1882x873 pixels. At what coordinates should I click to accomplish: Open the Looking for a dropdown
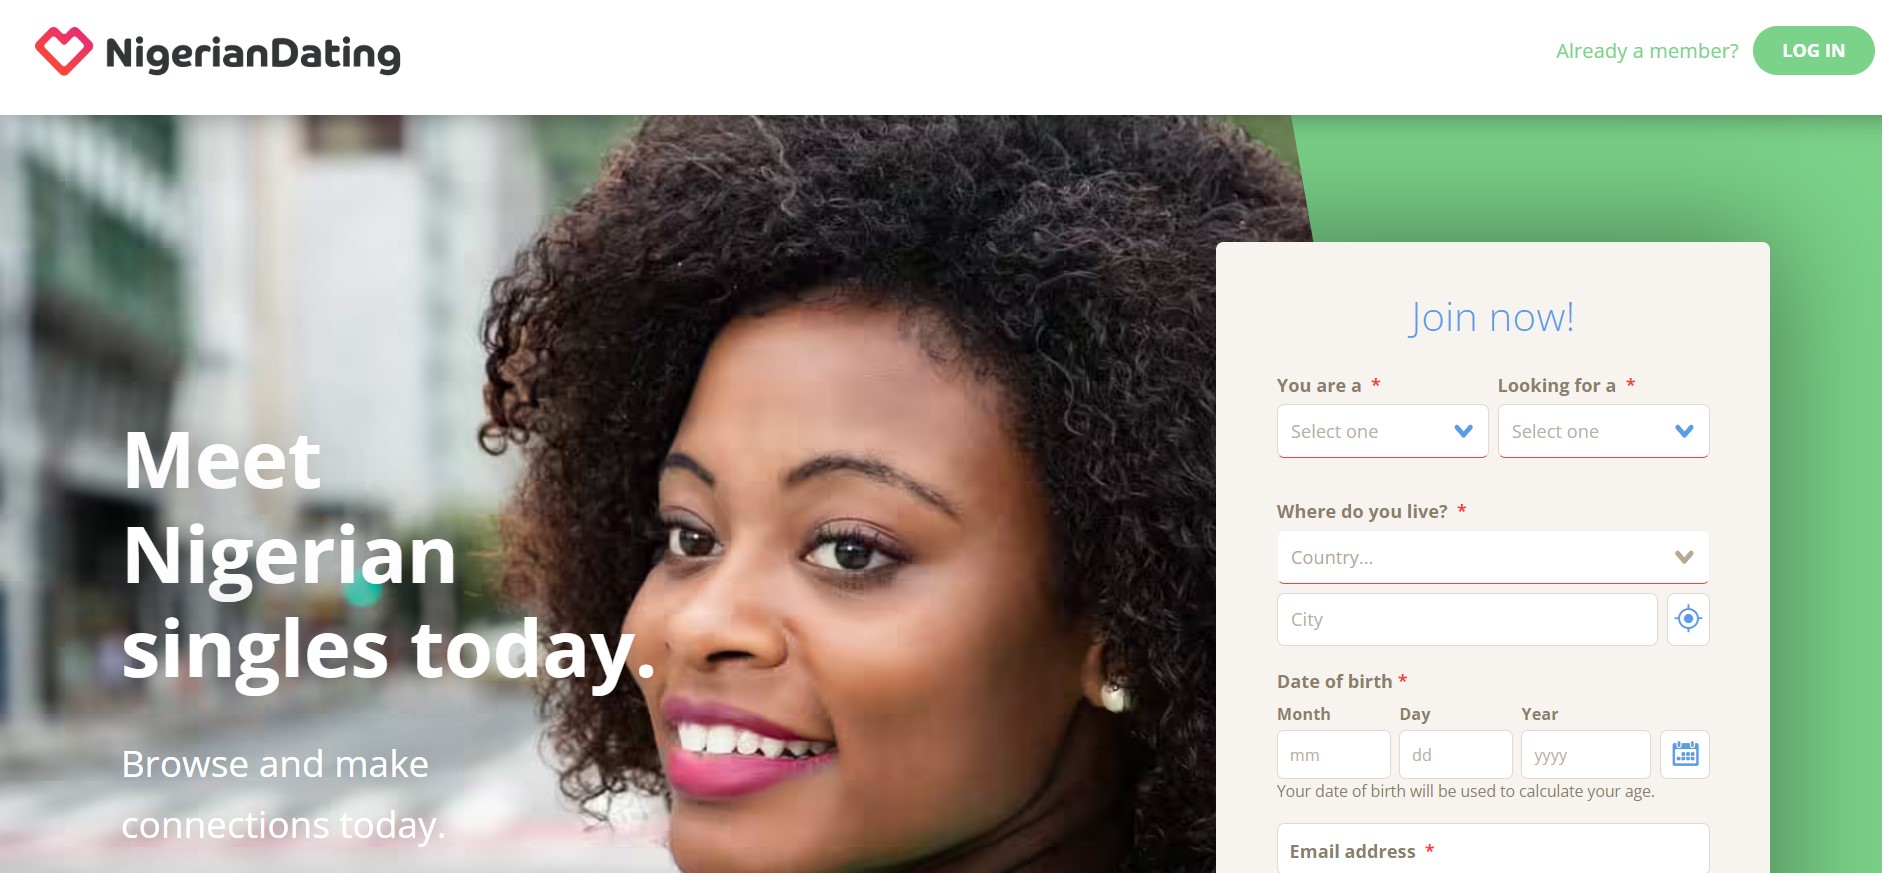click(x=1603, y=431)
